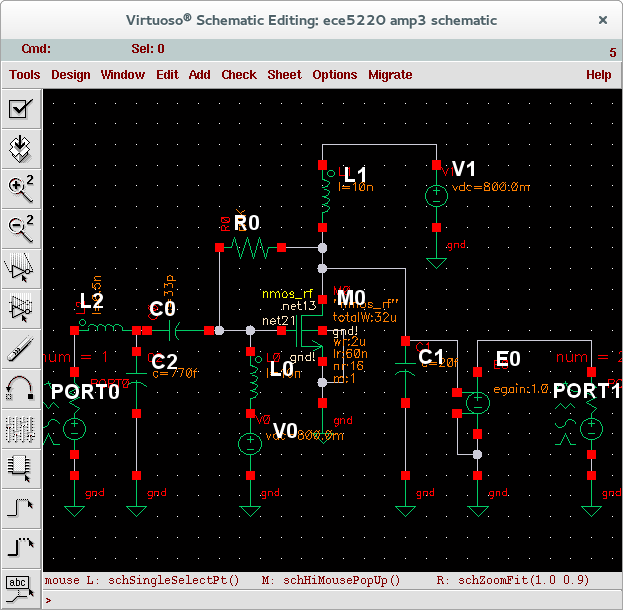Select the L1 inductor coil symbol
This screenshot has width=623, height=610.
tap(326, 196)
